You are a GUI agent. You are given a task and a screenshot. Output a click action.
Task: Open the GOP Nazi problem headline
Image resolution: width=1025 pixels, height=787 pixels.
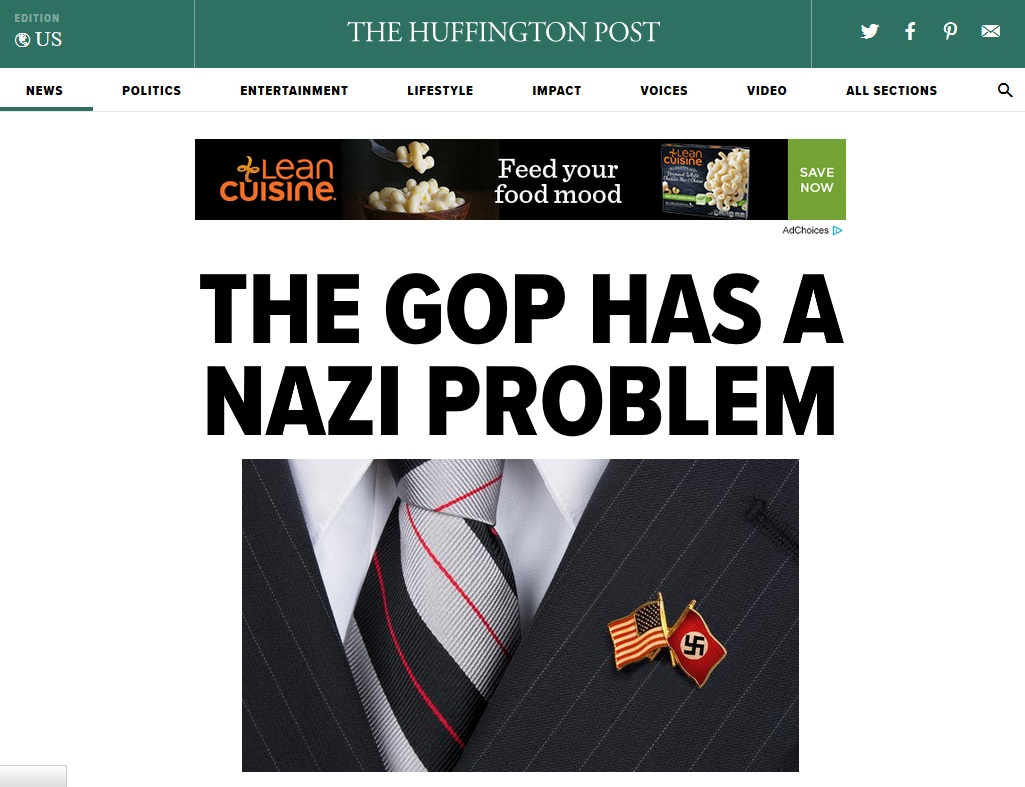coord(520,354)
